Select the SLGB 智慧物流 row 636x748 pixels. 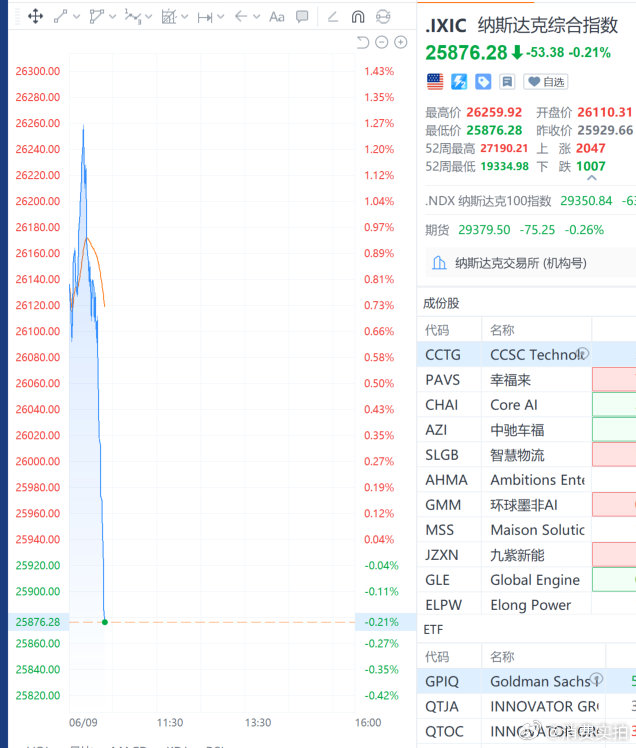526,455
